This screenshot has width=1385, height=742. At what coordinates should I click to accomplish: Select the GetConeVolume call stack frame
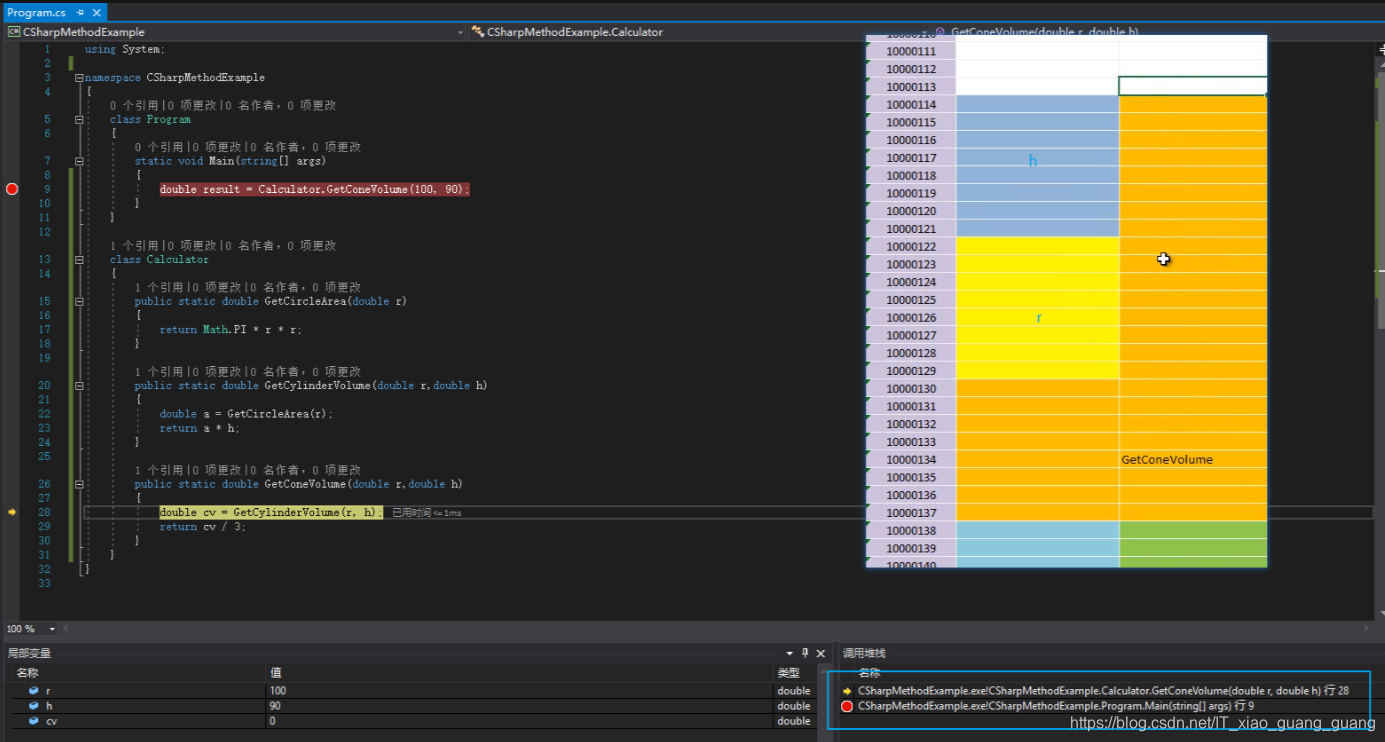point(1103,691)
